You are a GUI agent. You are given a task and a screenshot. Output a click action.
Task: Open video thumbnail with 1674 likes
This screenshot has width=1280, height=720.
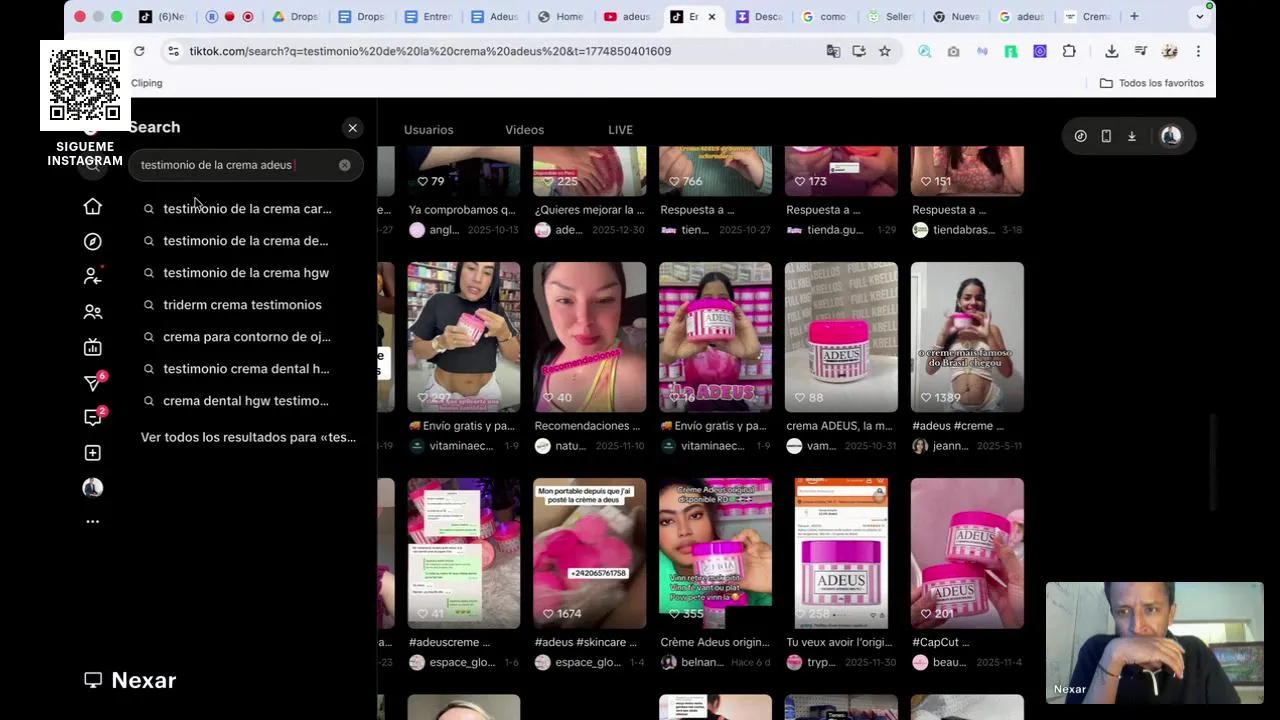[589, 553]
